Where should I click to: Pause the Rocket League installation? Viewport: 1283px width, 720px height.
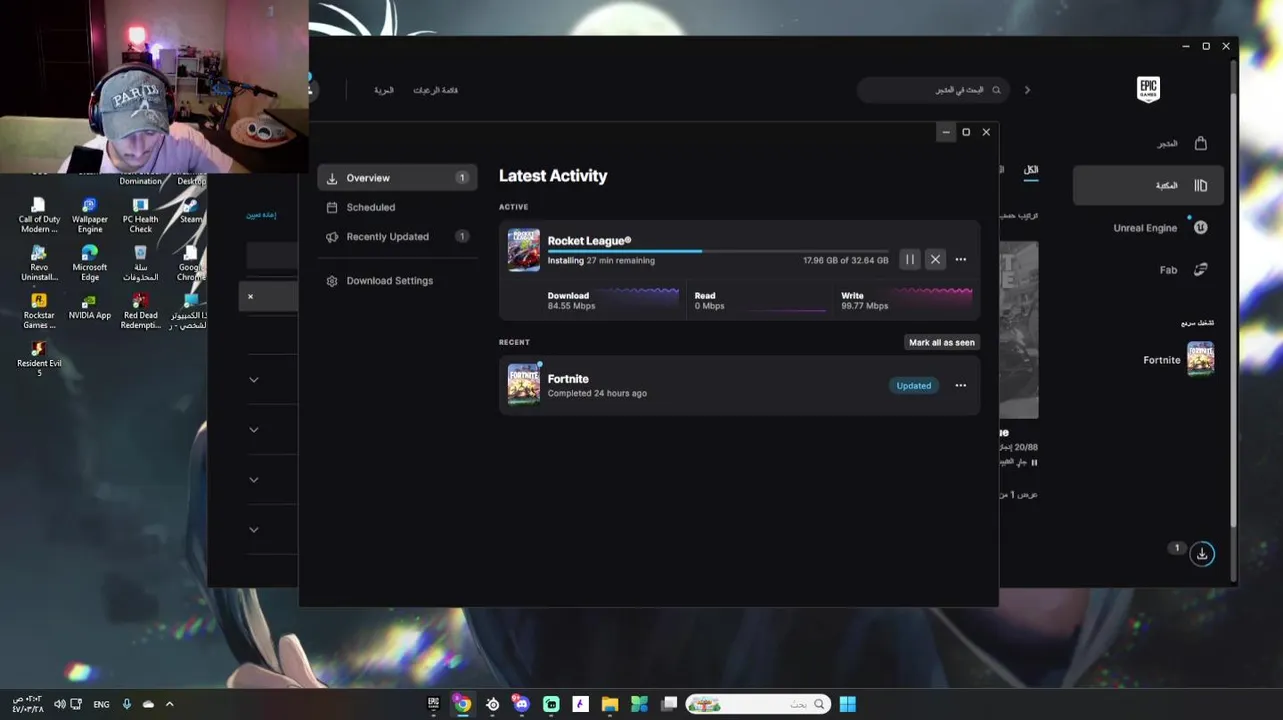(x=910, y=260)
